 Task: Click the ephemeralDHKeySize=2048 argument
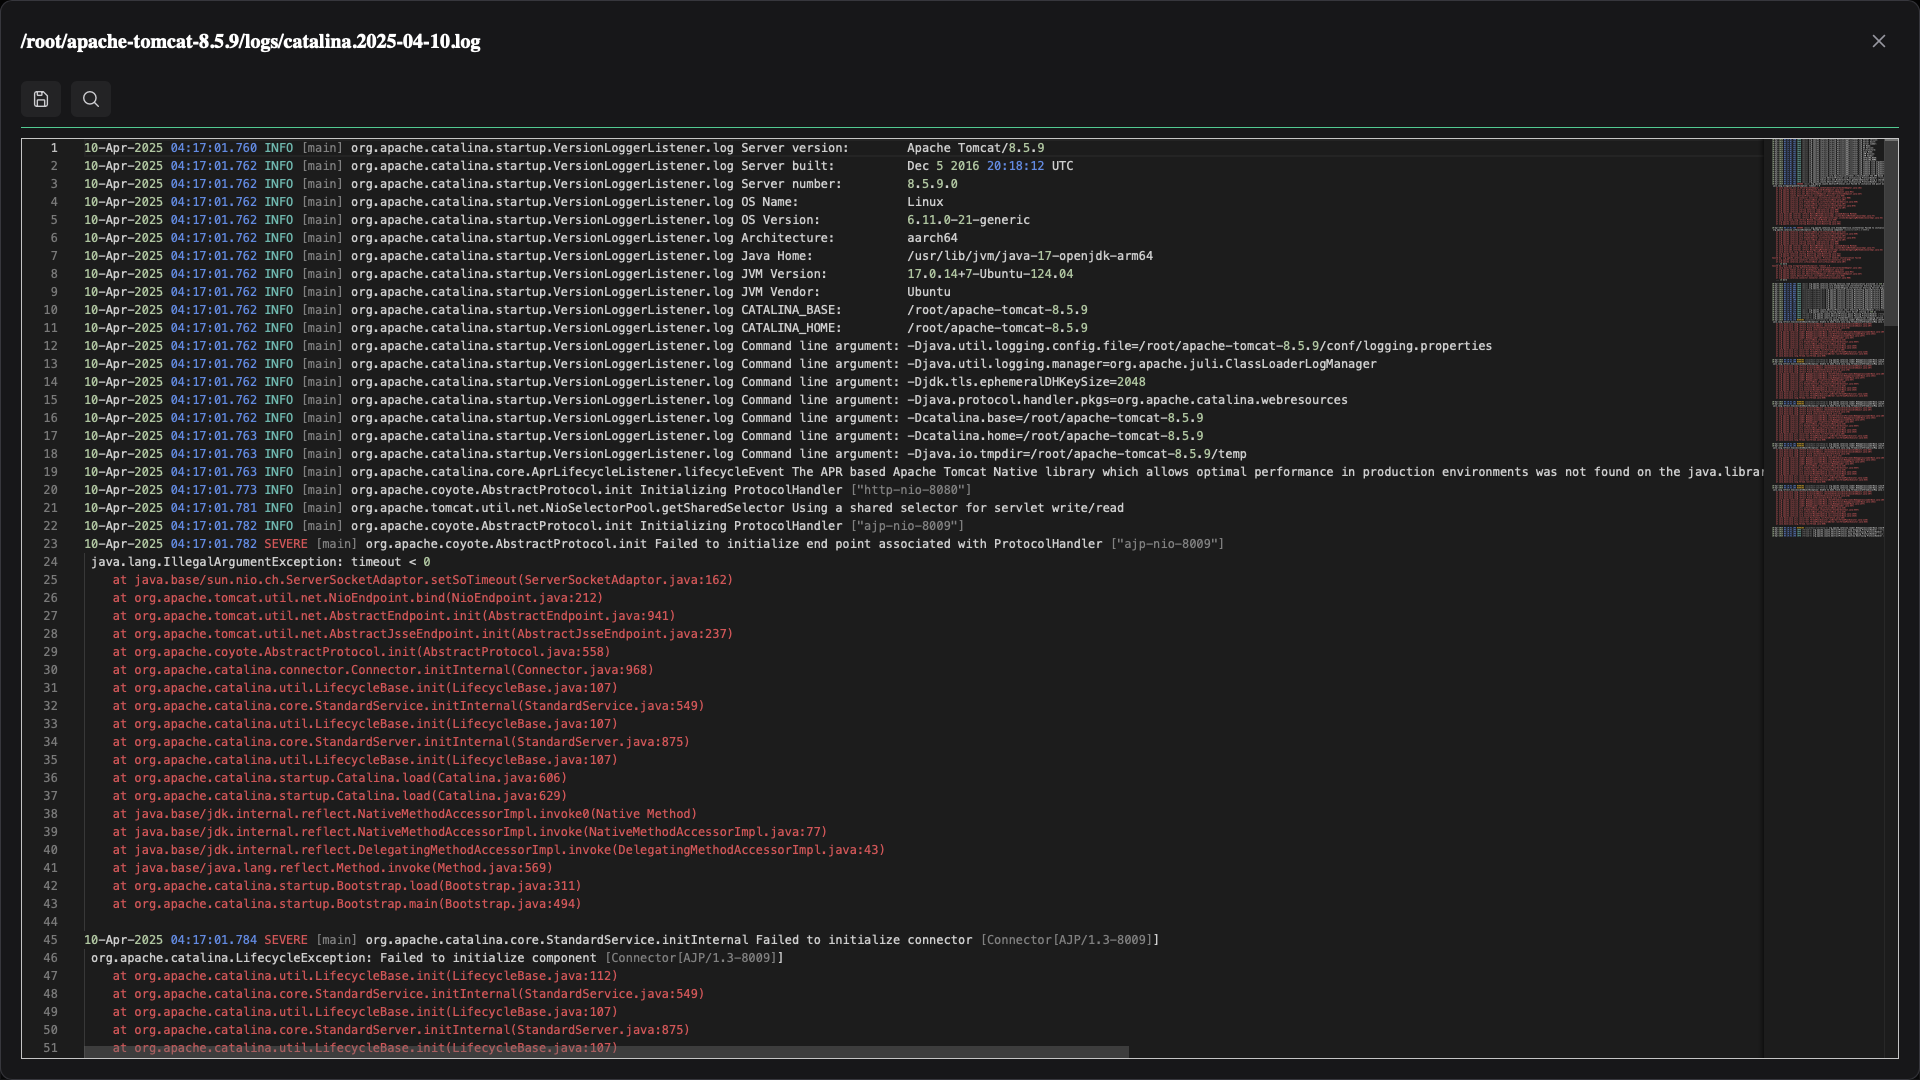pos(1026,382)
